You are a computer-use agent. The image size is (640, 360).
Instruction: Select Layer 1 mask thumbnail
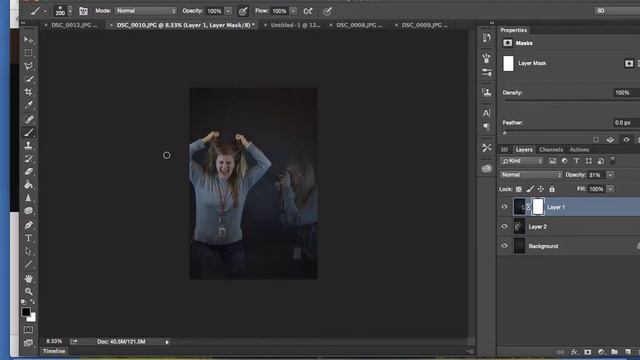click(x=538, y=207)
